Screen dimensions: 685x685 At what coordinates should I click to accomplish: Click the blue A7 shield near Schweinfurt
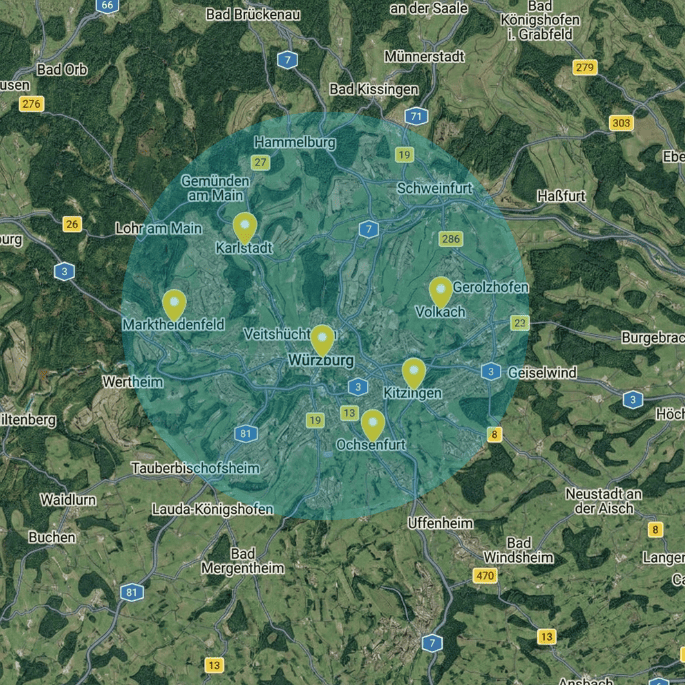pyautogui.click(x=369, y=229)
